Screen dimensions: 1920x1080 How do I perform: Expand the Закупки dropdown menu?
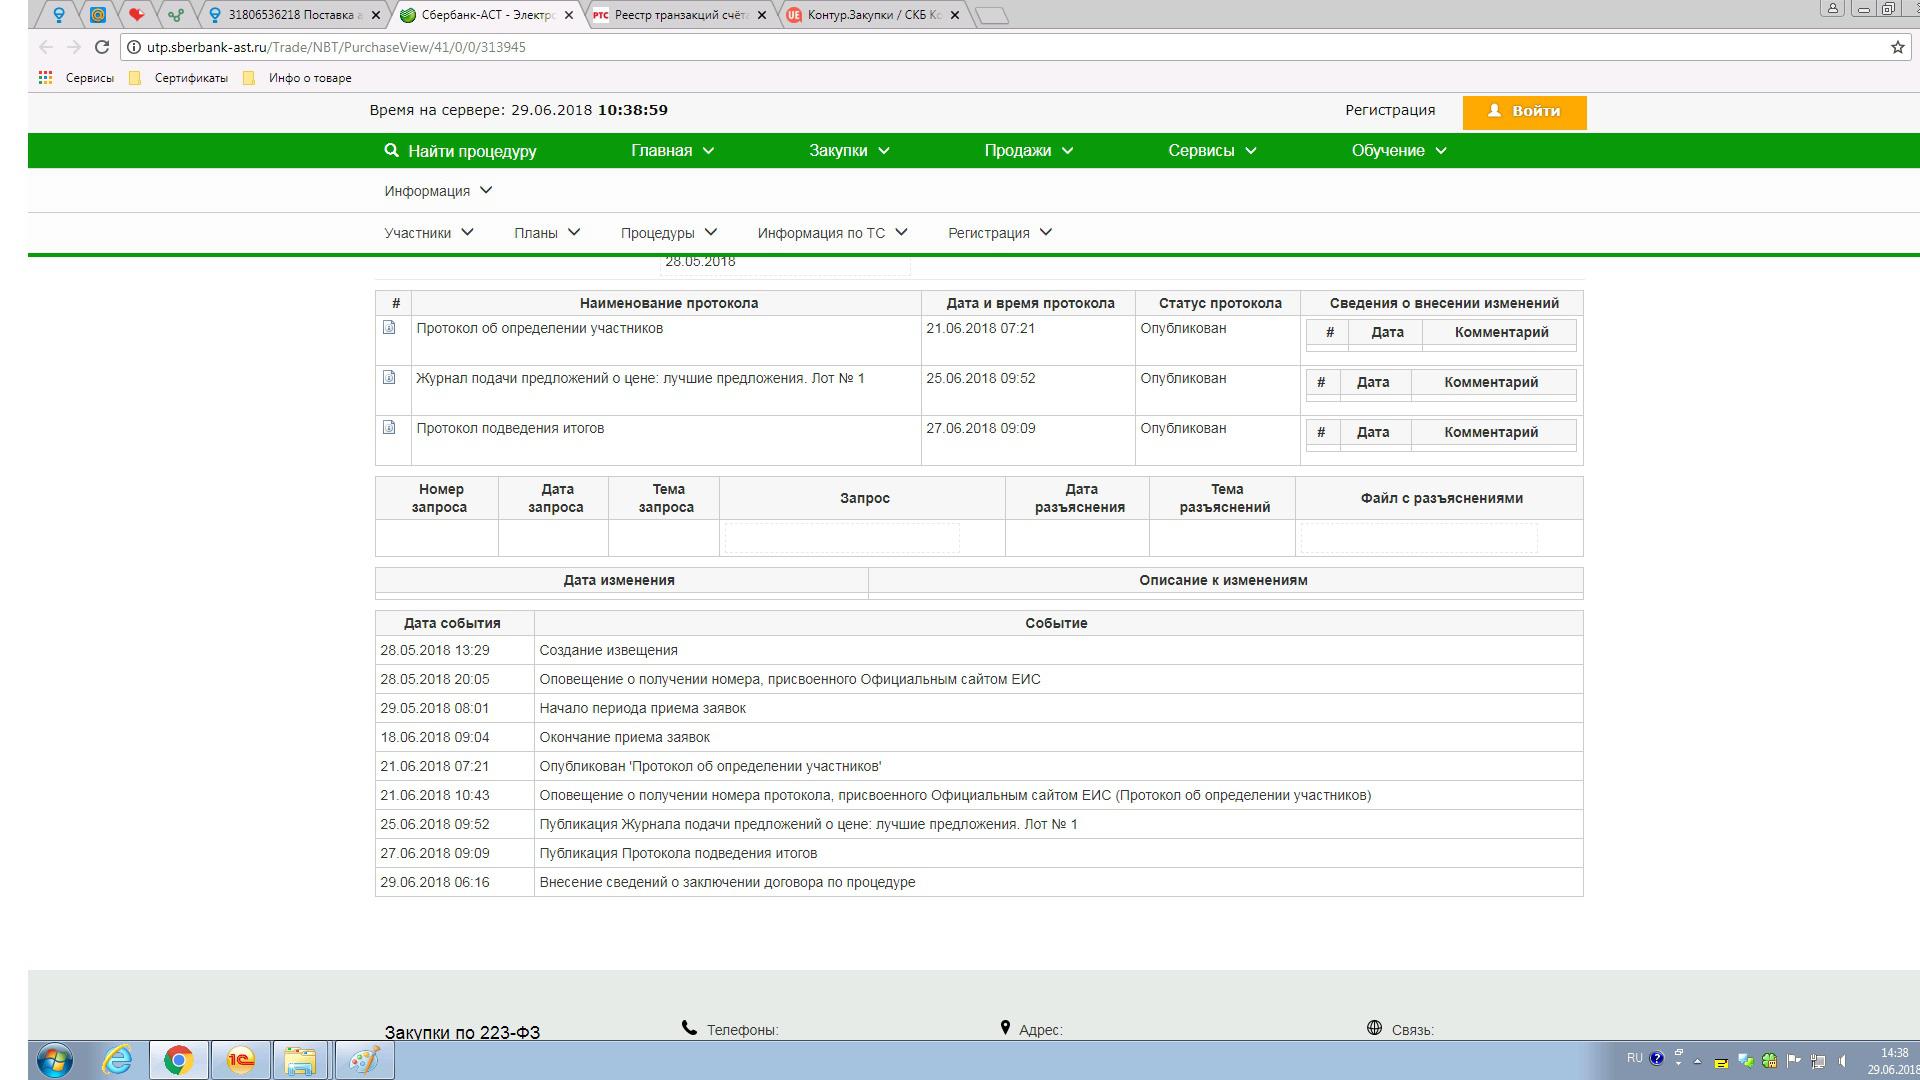coord(849,150)
